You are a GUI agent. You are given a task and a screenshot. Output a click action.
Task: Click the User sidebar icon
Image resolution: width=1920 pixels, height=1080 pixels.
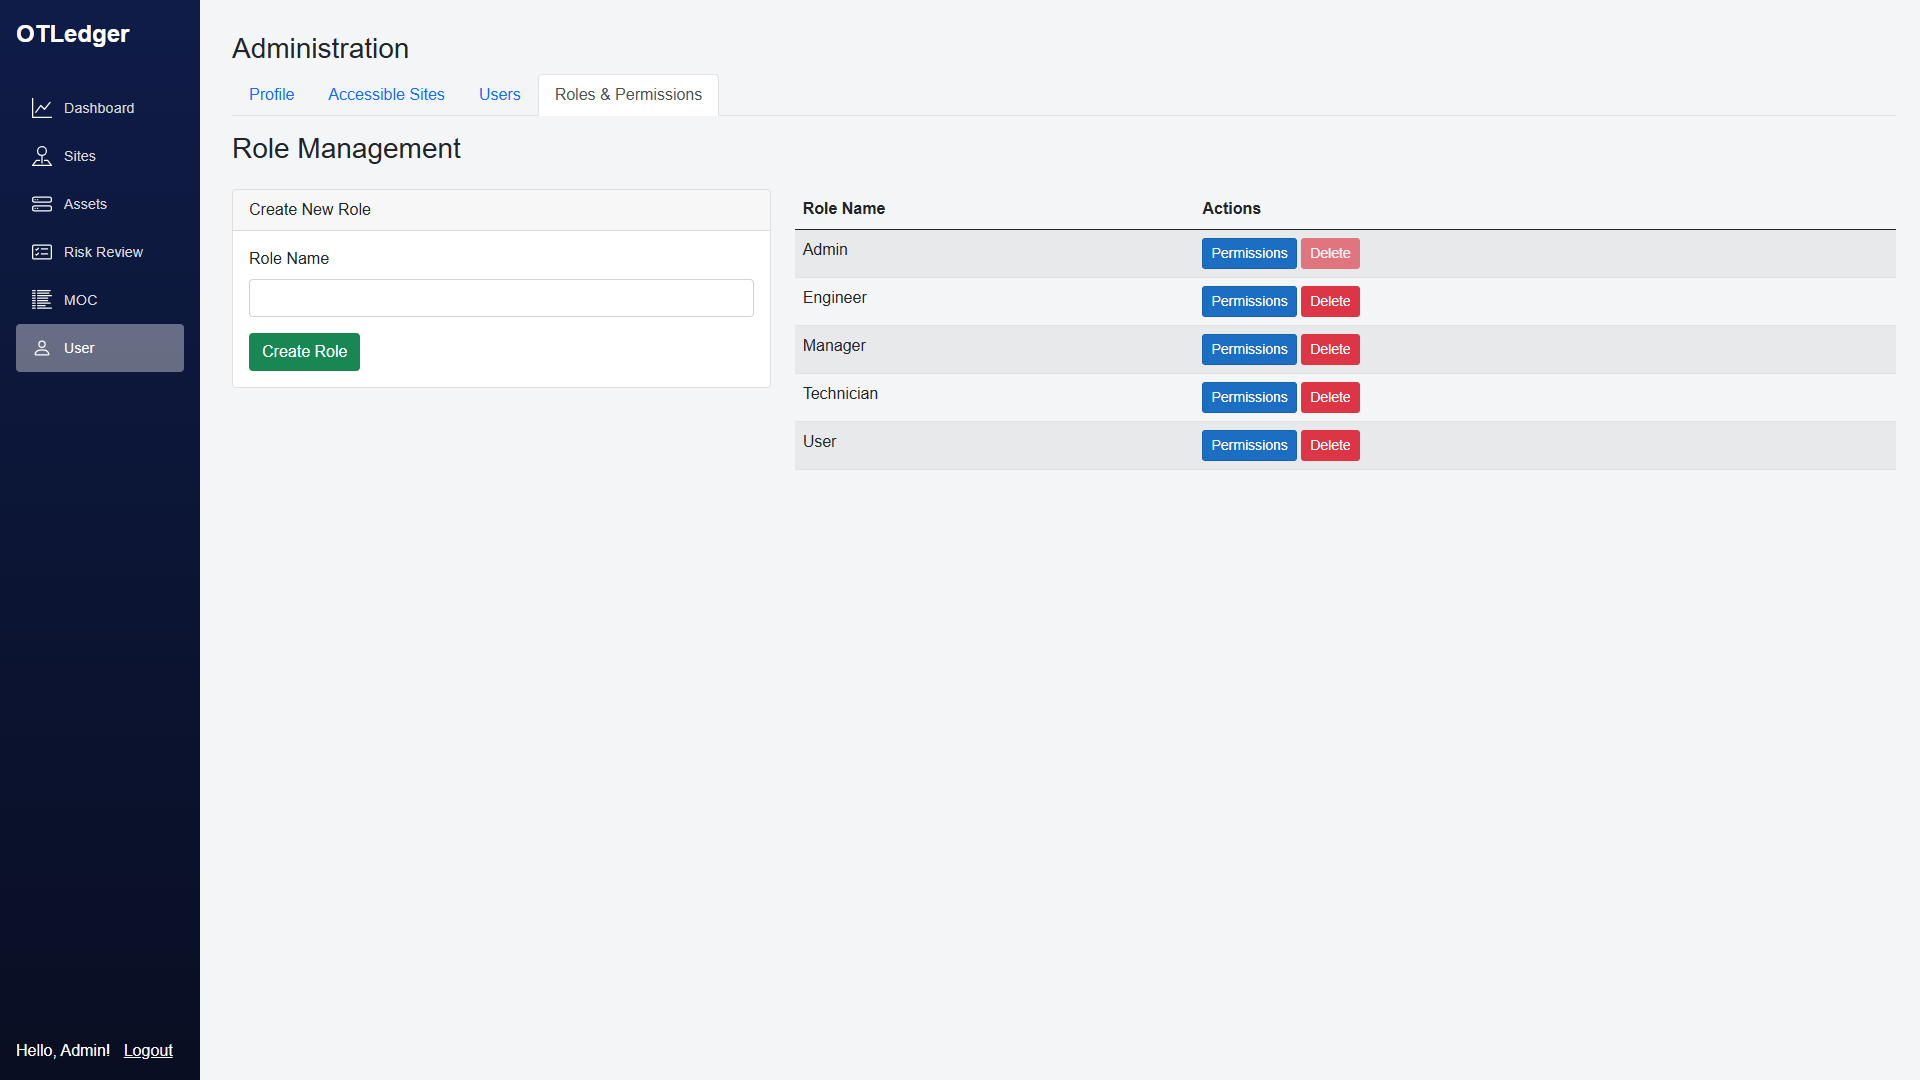click(x=42, y=347)
